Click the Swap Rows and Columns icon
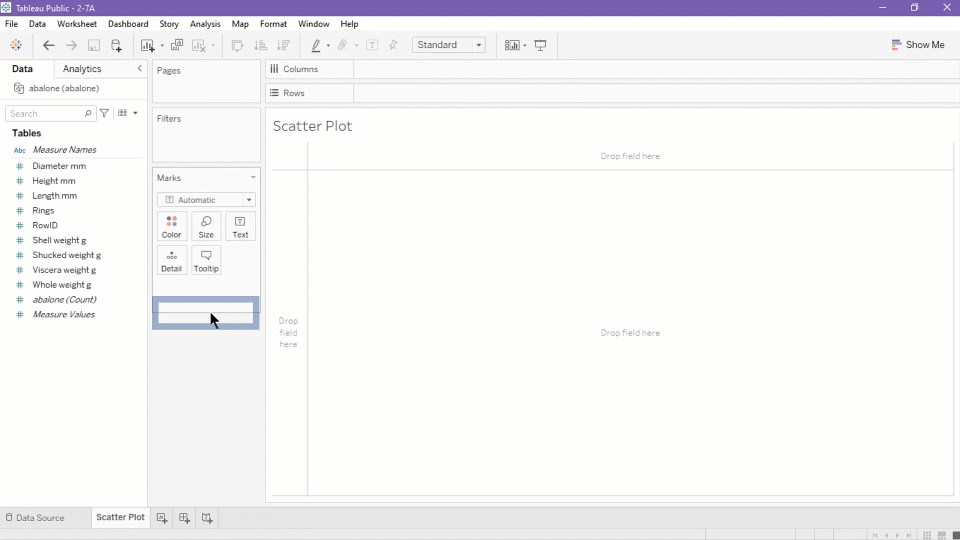This screenshot has height=540, width=960. (x=237, y=45)
